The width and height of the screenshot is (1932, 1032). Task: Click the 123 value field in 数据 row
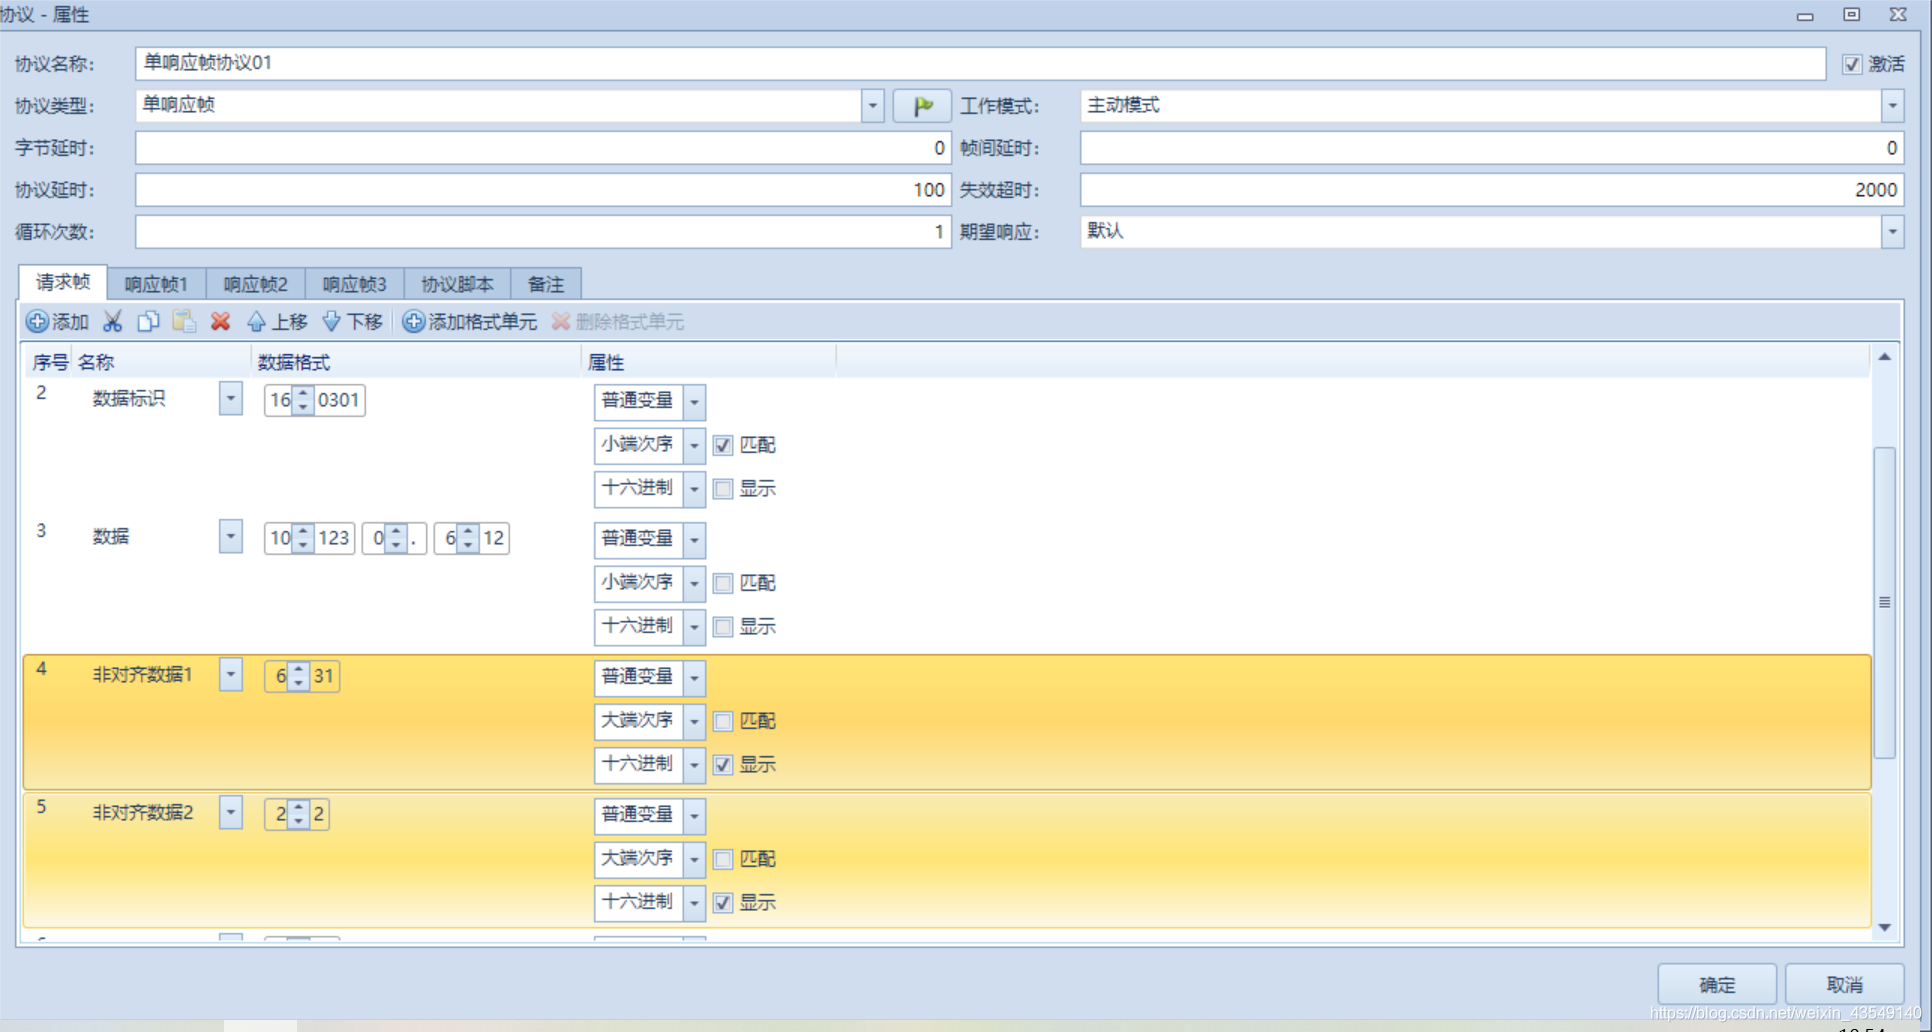coord(334,538)
